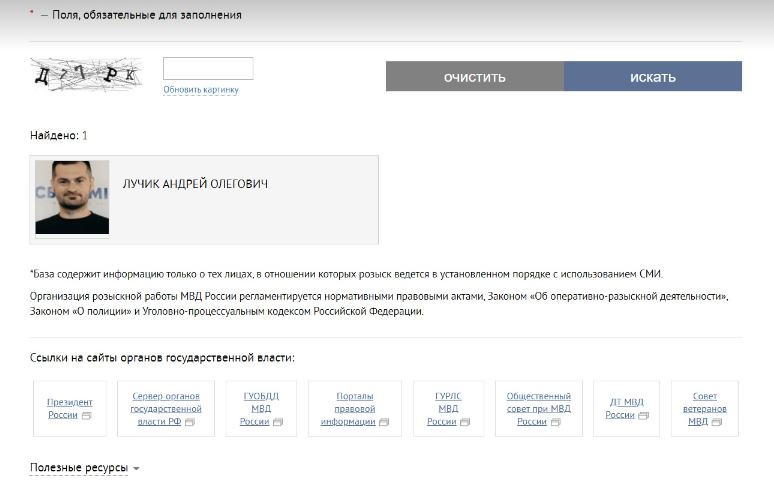Screen dimensions: 774x500
Task: Click external-link icon beside ДТ МВД России
Action: point(643,416)
